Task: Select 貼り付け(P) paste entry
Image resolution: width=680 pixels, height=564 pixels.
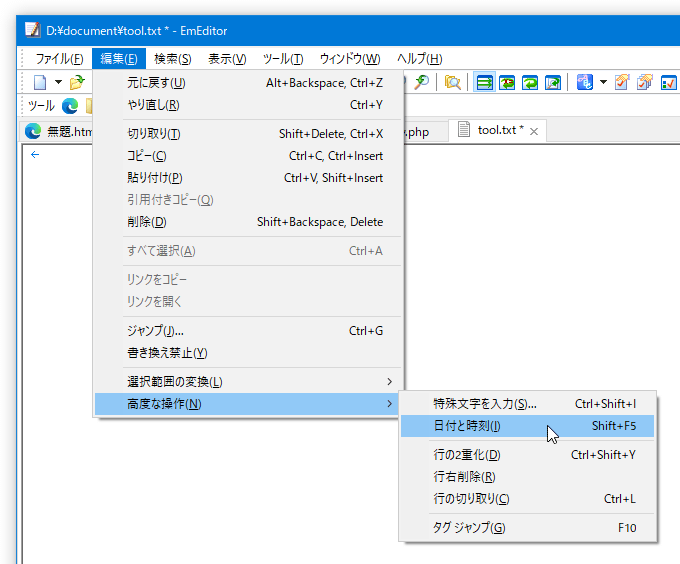Action: 248,178
